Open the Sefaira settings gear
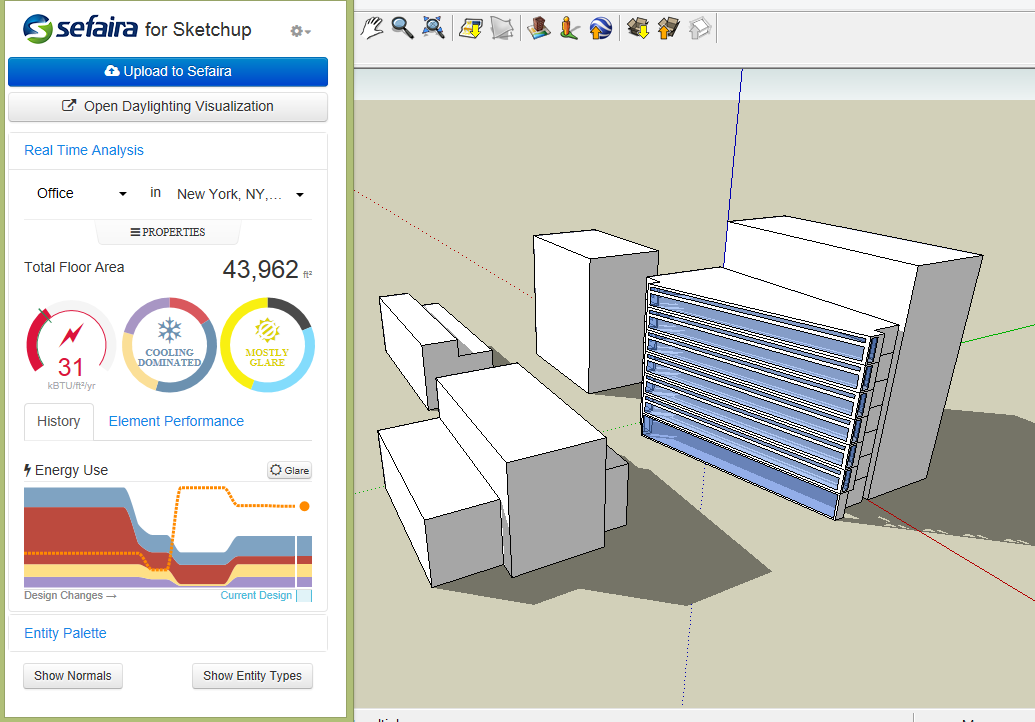1035x722 pixels. click(x=297, y=31)
